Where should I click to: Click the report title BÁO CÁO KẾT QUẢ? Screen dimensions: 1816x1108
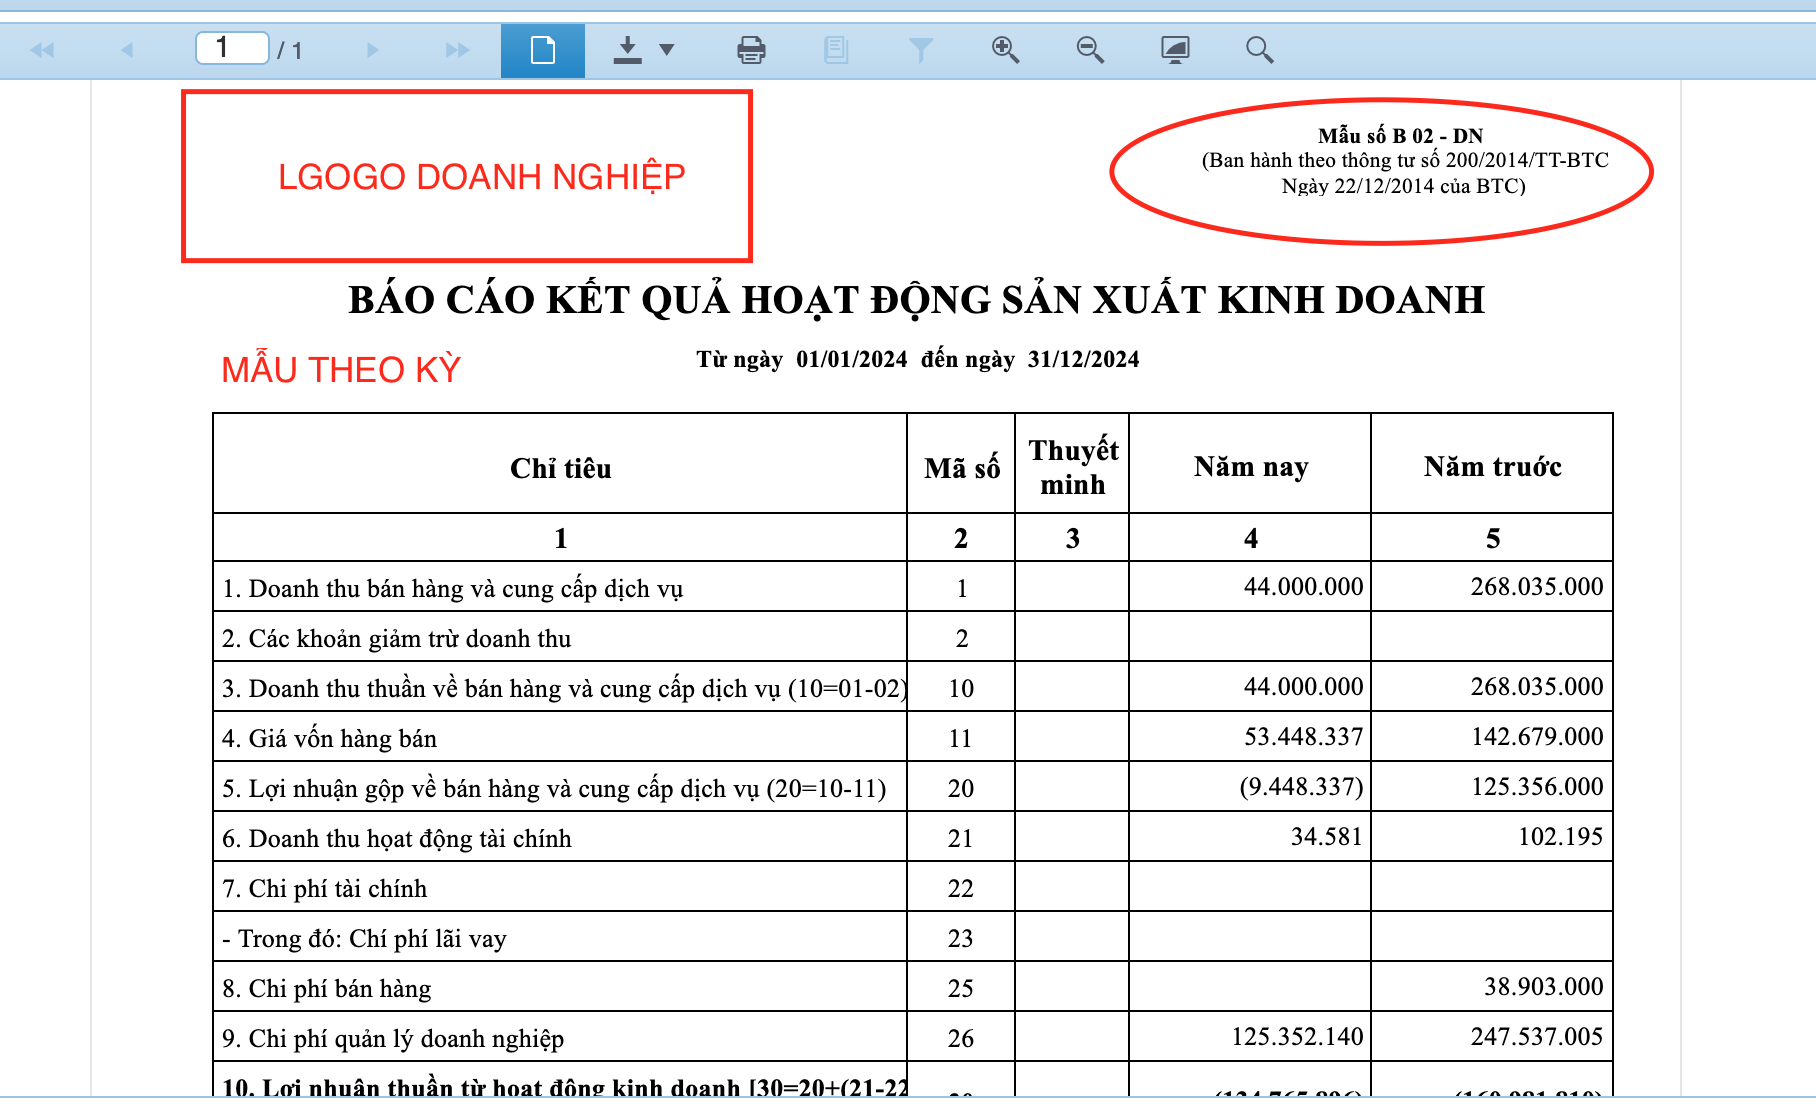(916, 300)
